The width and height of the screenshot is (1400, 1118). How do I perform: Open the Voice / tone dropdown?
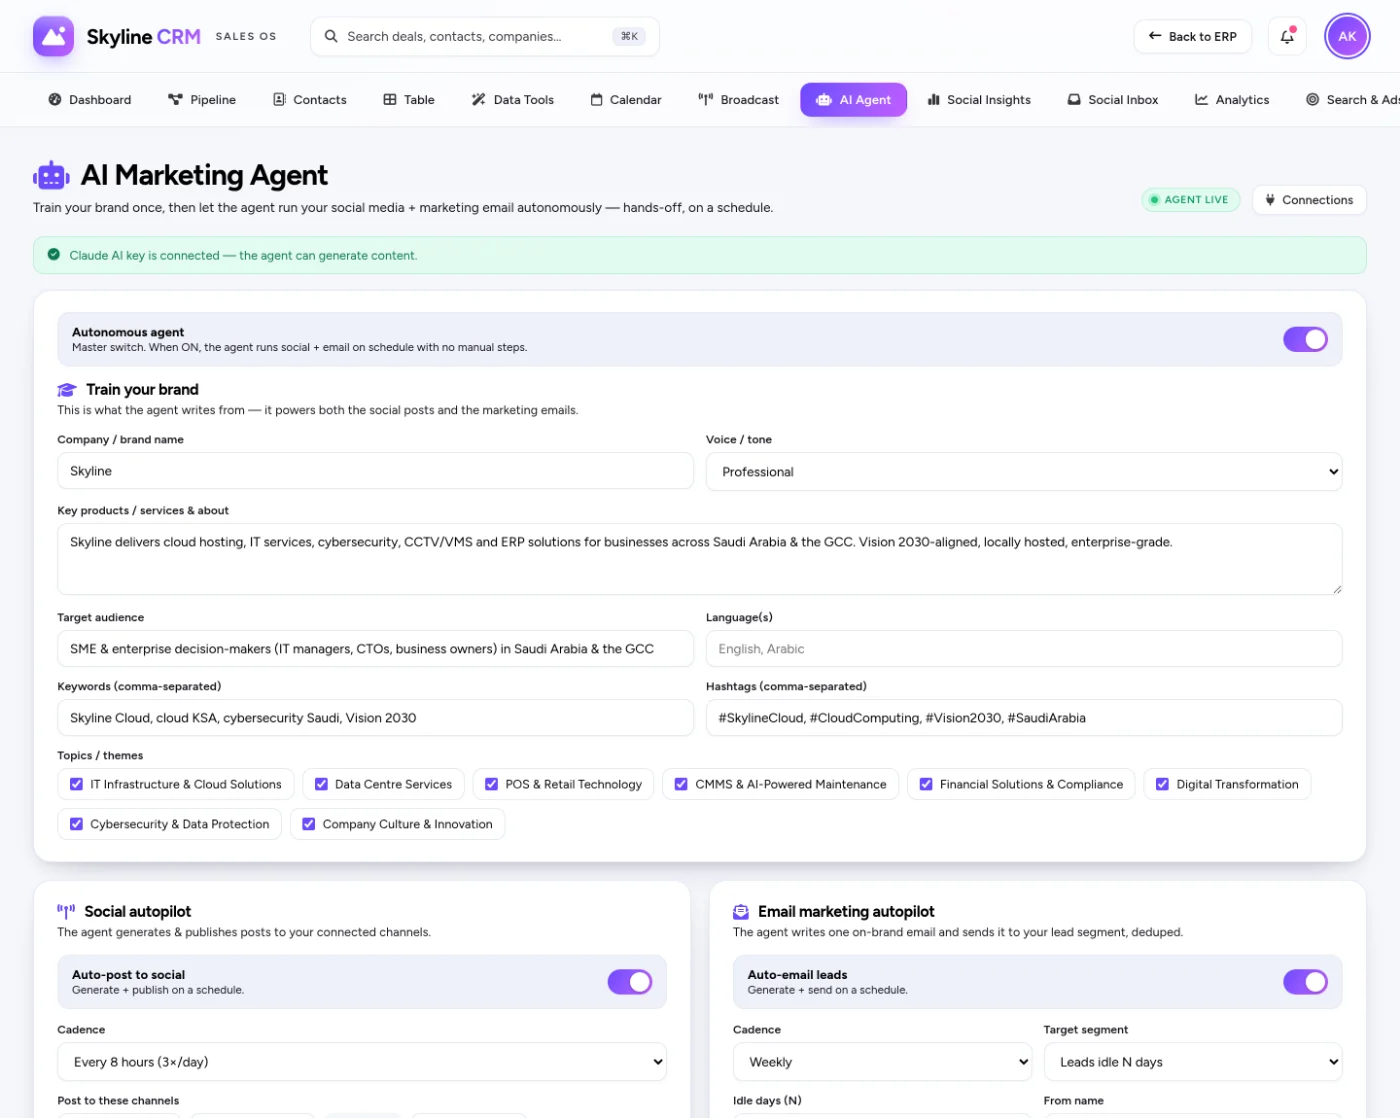coord(1024,472)
